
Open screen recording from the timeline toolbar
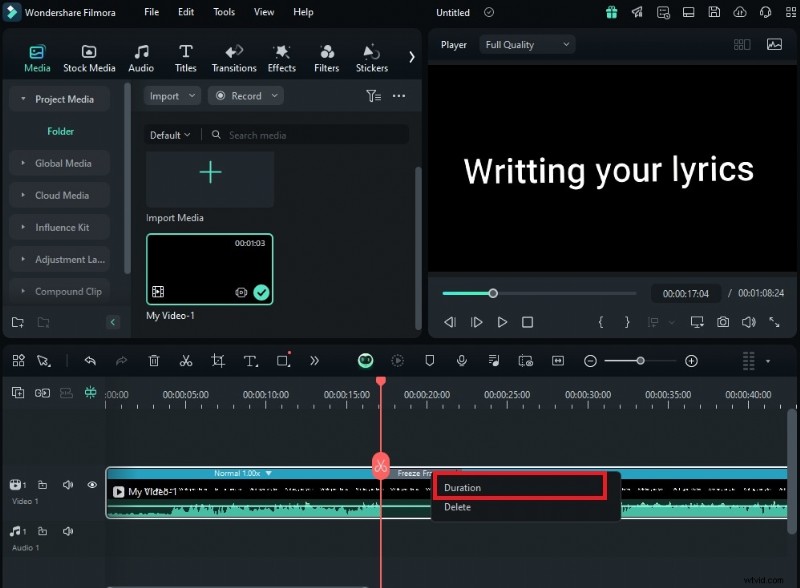point(525,361)
